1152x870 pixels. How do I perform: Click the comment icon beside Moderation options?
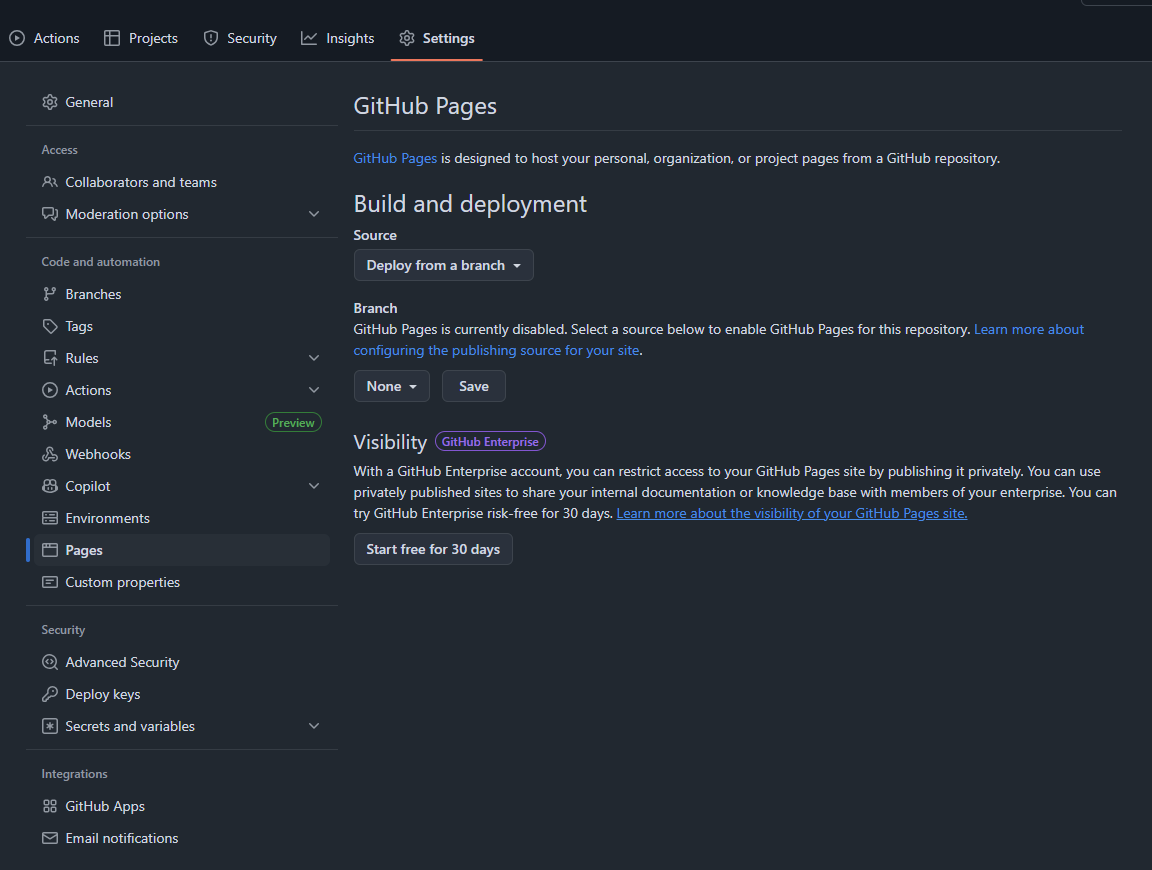[x=50, y=214]
